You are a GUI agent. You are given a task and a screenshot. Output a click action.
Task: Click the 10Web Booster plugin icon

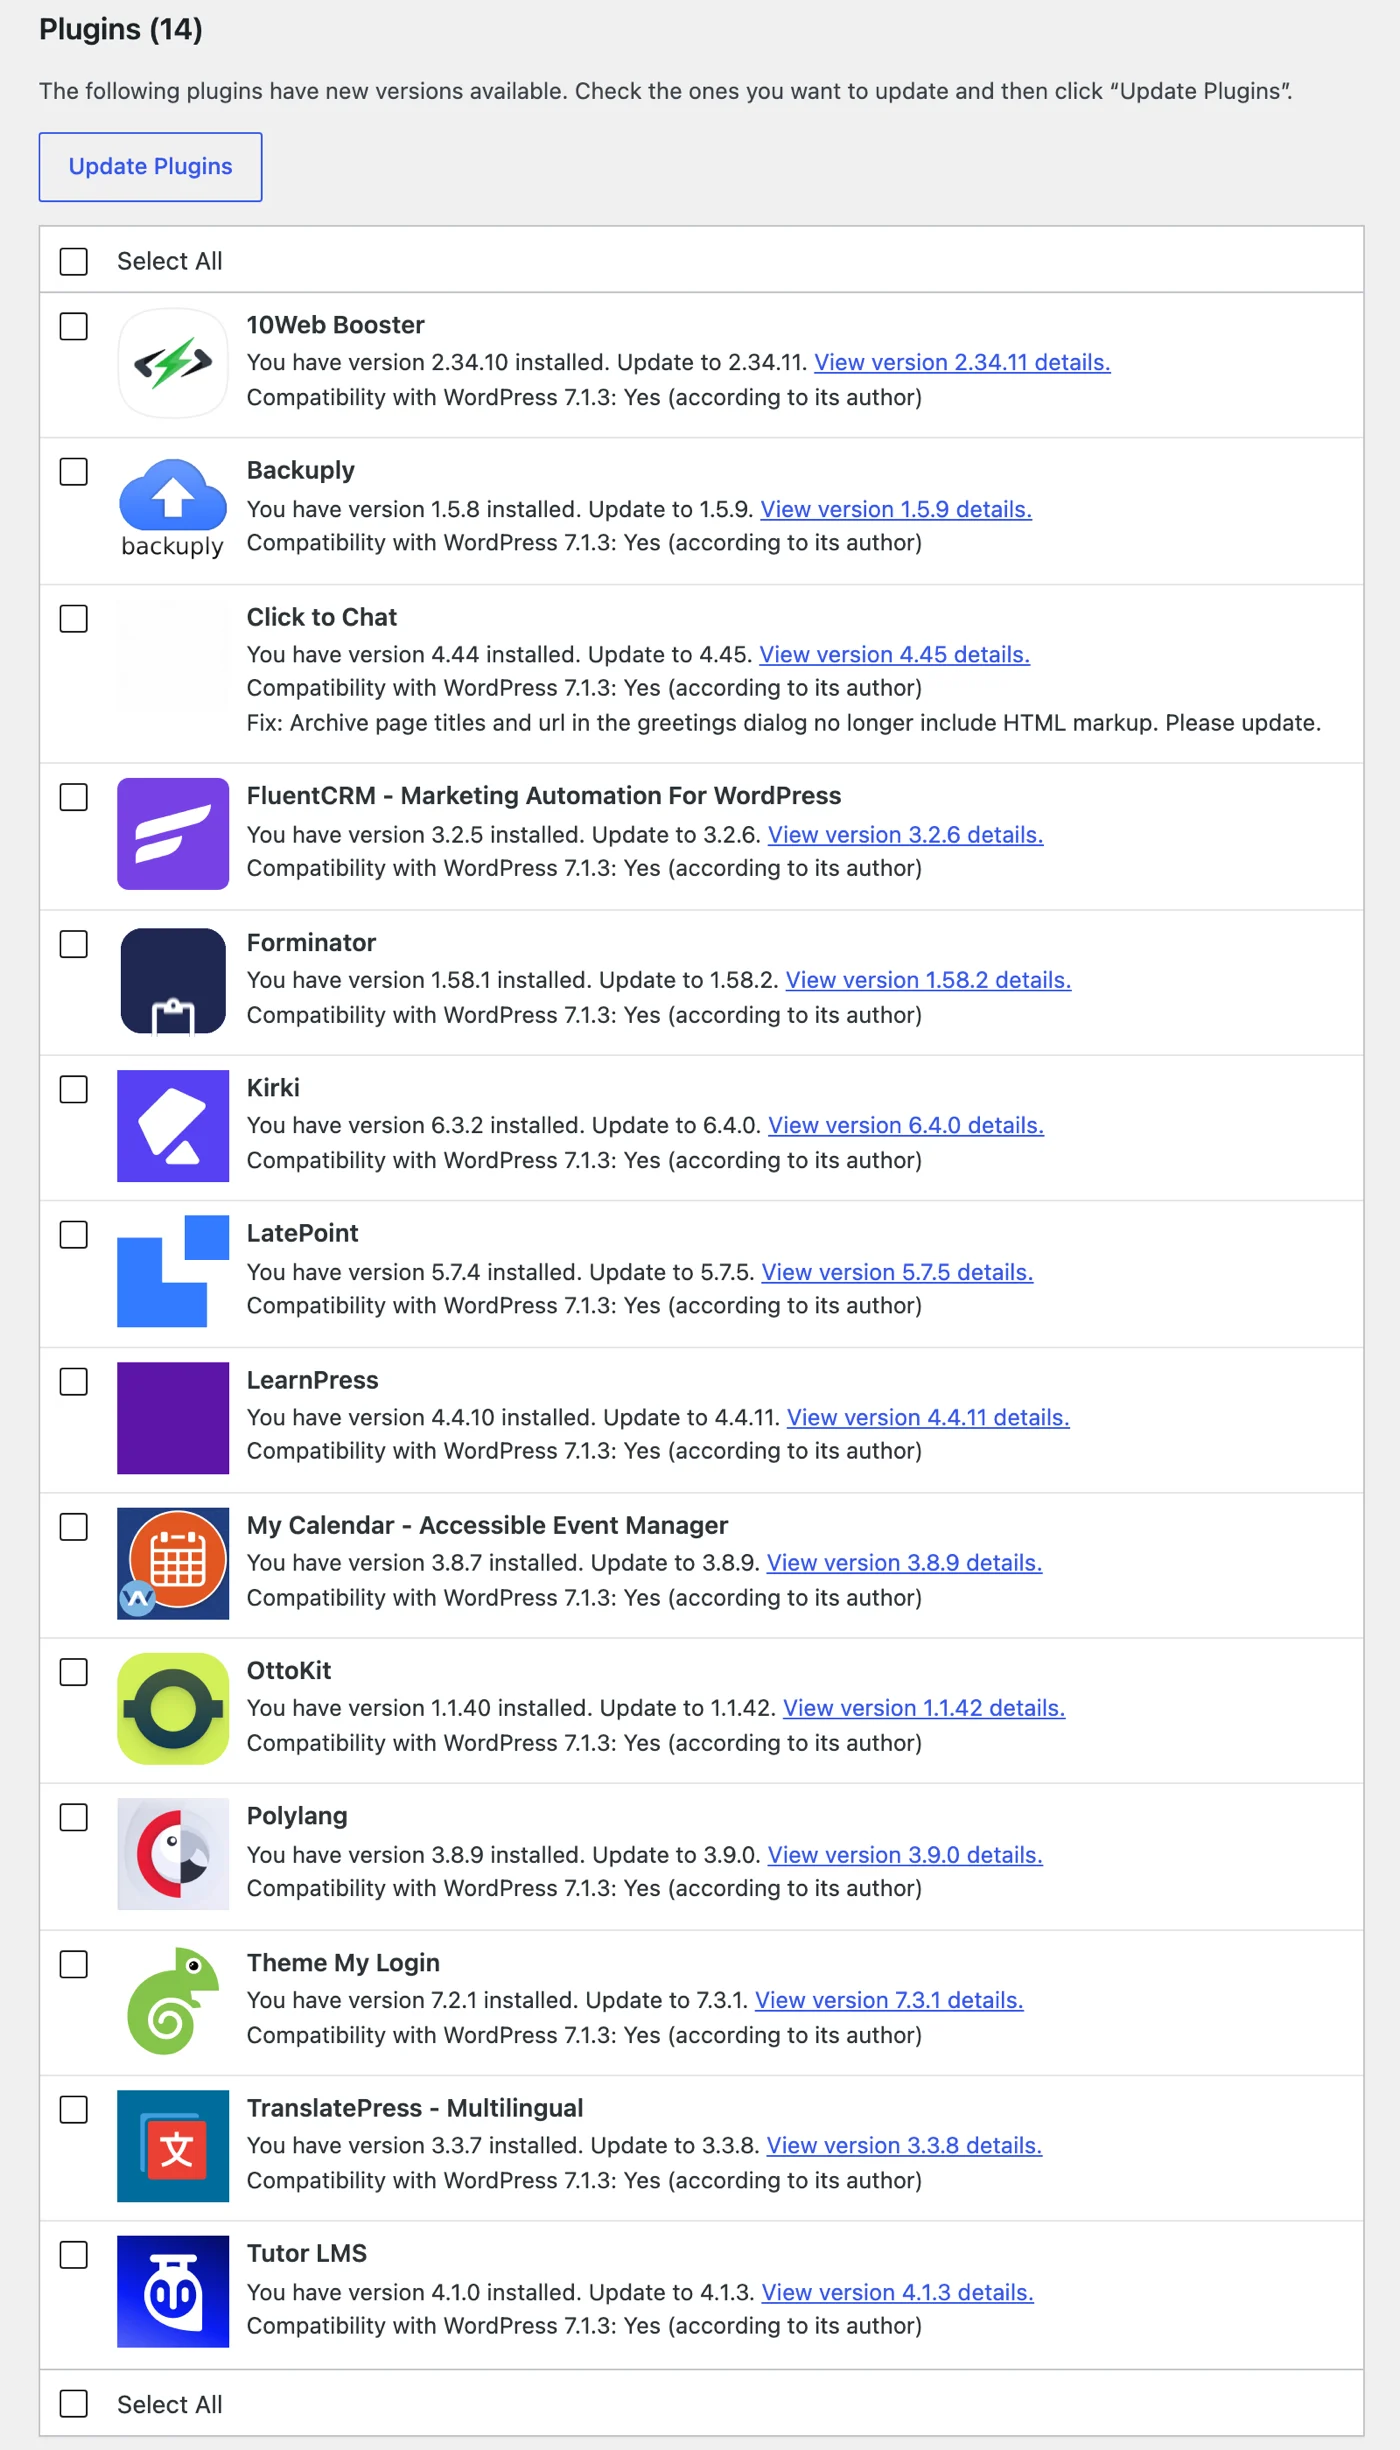pos(173,362)
